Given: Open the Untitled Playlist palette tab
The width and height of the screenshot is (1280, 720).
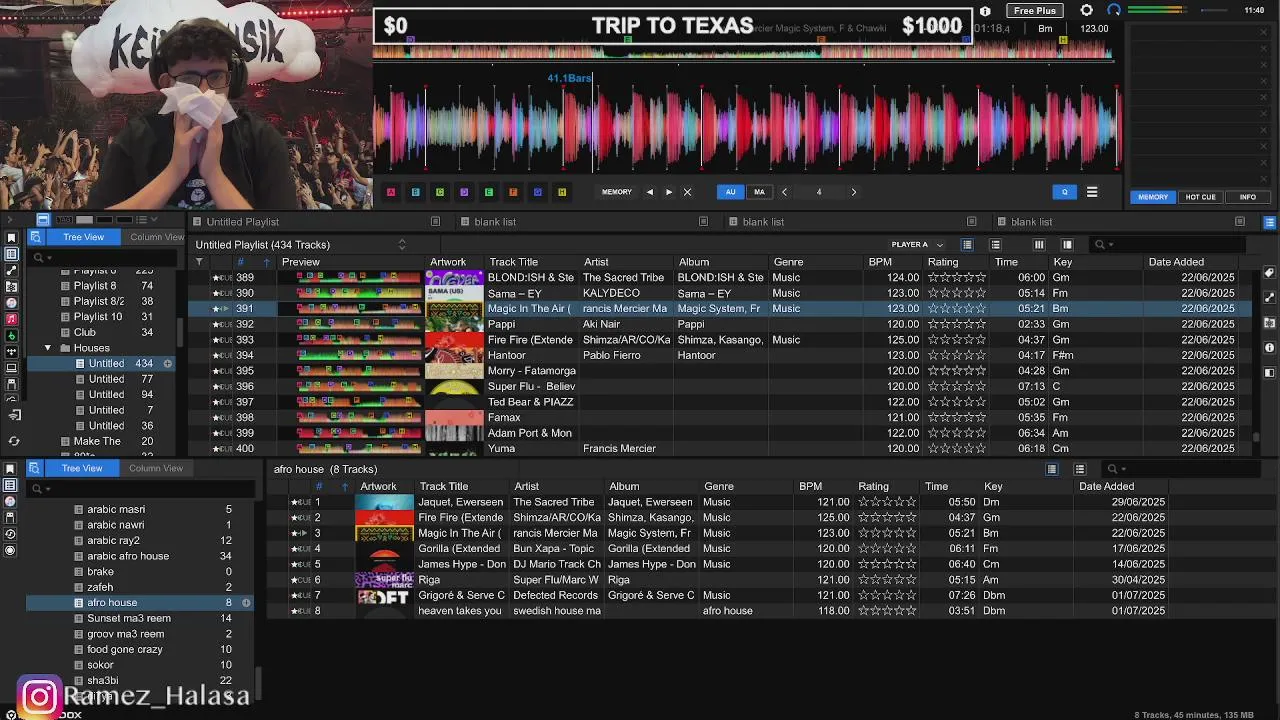Looking at the screenshot, I should [243, 222].
